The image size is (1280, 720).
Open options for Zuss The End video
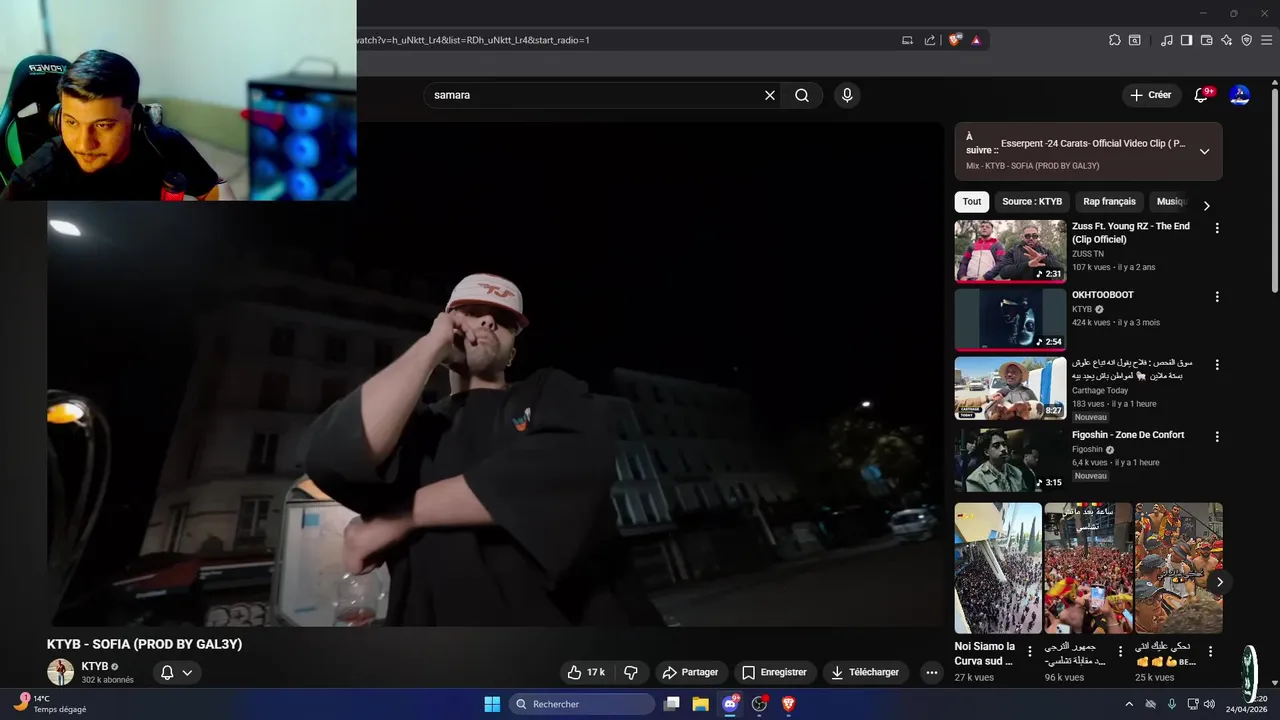point(1217,228)
